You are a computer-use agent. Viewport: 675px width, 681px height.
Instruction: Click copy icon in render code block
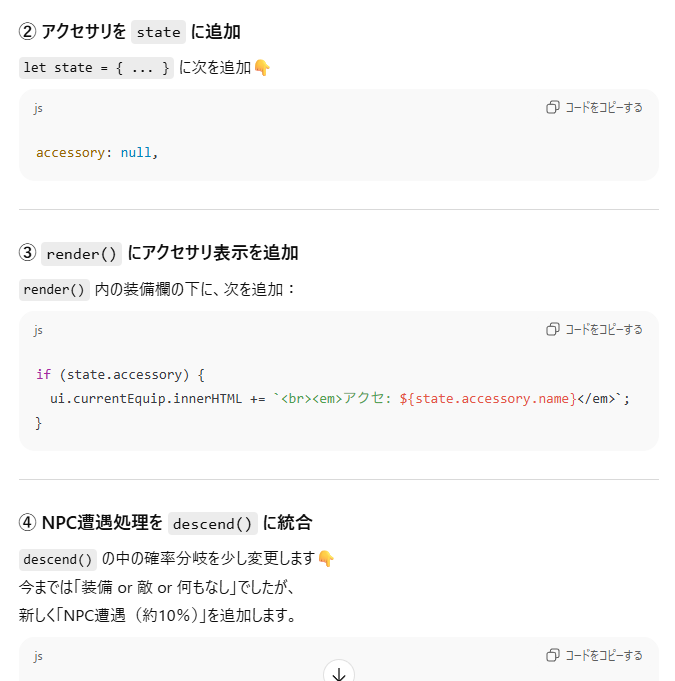pos(553,329)
